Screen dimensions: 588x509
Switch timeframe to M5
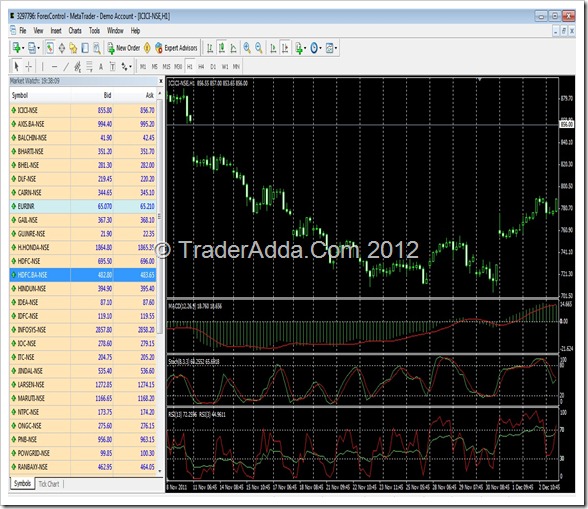[154, 67]
